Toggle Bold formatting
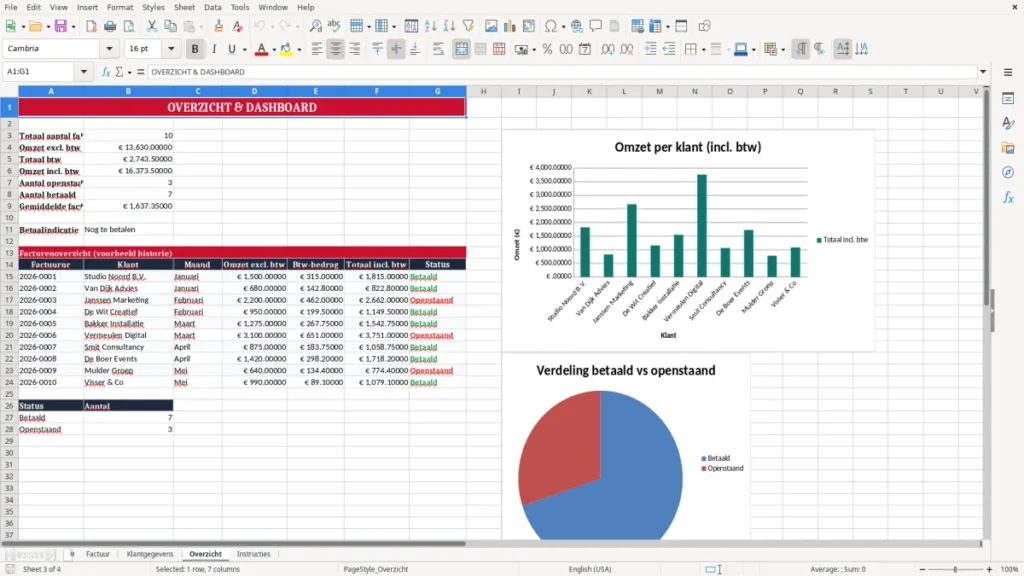The width and height of the screenshot is (1024, 576). pyautogui.click(x=195, y=49)
